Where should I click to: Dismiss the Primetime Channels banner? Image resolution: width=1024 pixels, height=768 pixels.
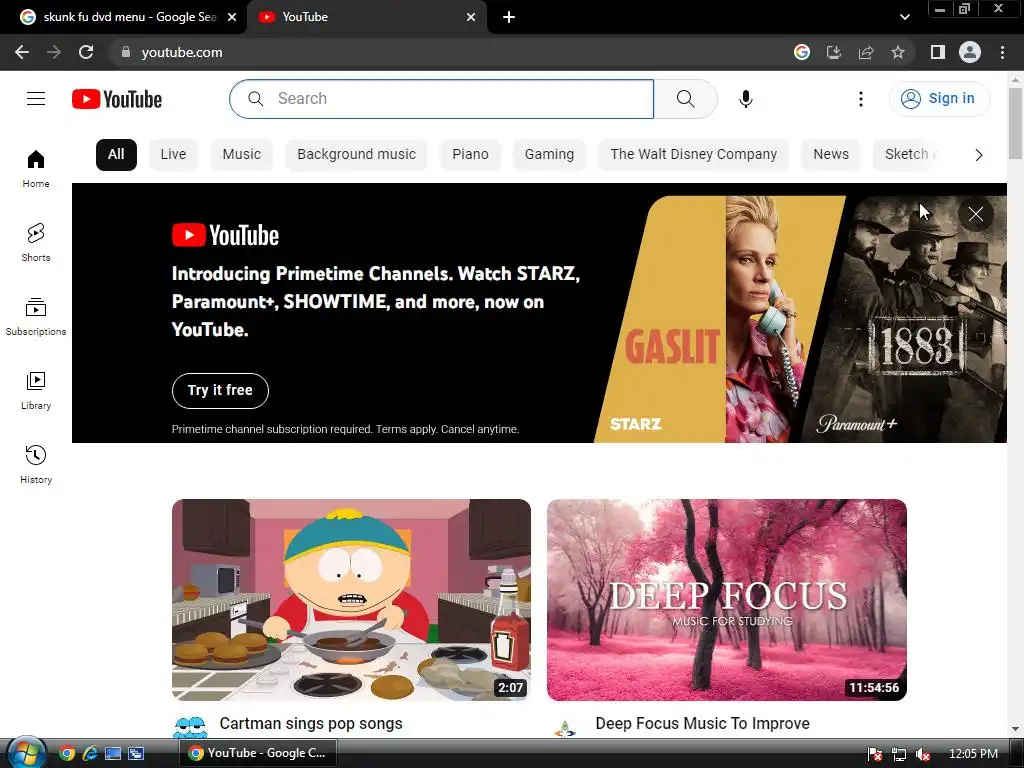point(976,214)
